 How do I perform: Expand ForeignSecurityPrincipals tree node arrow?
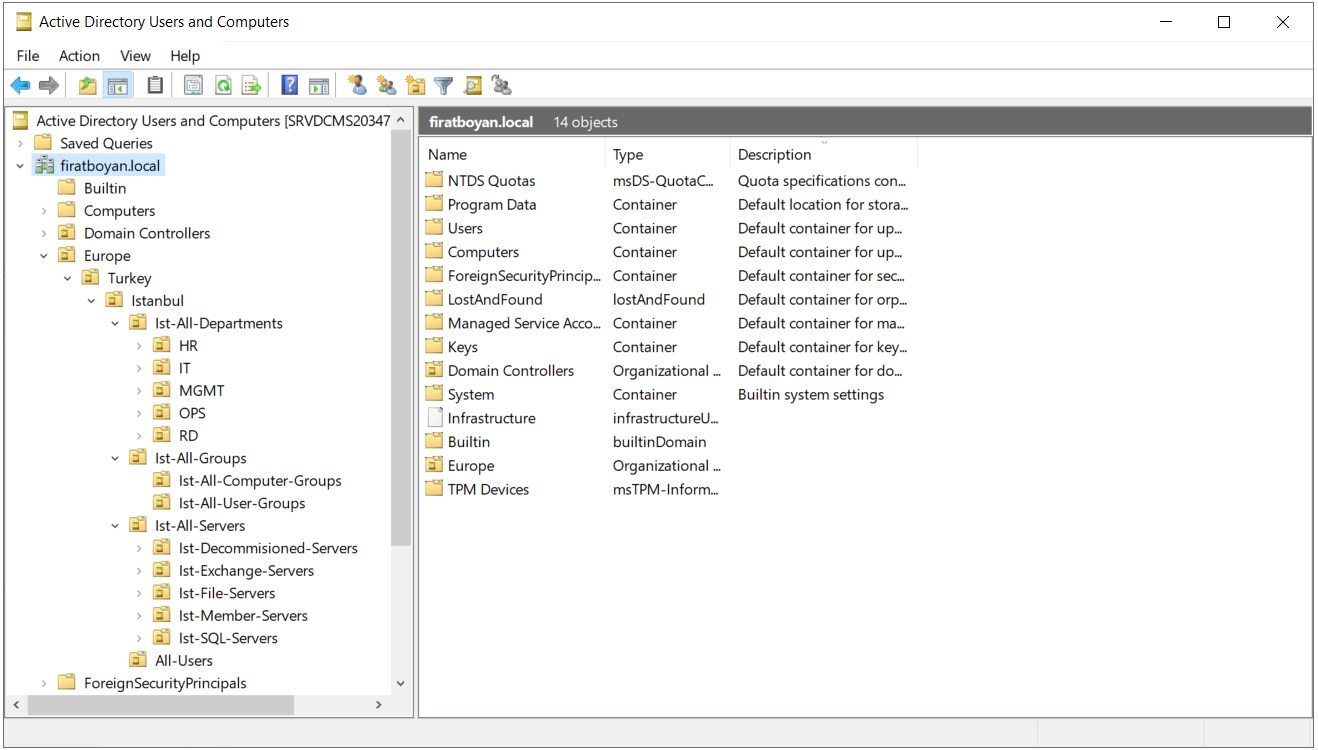click(44, 684)
